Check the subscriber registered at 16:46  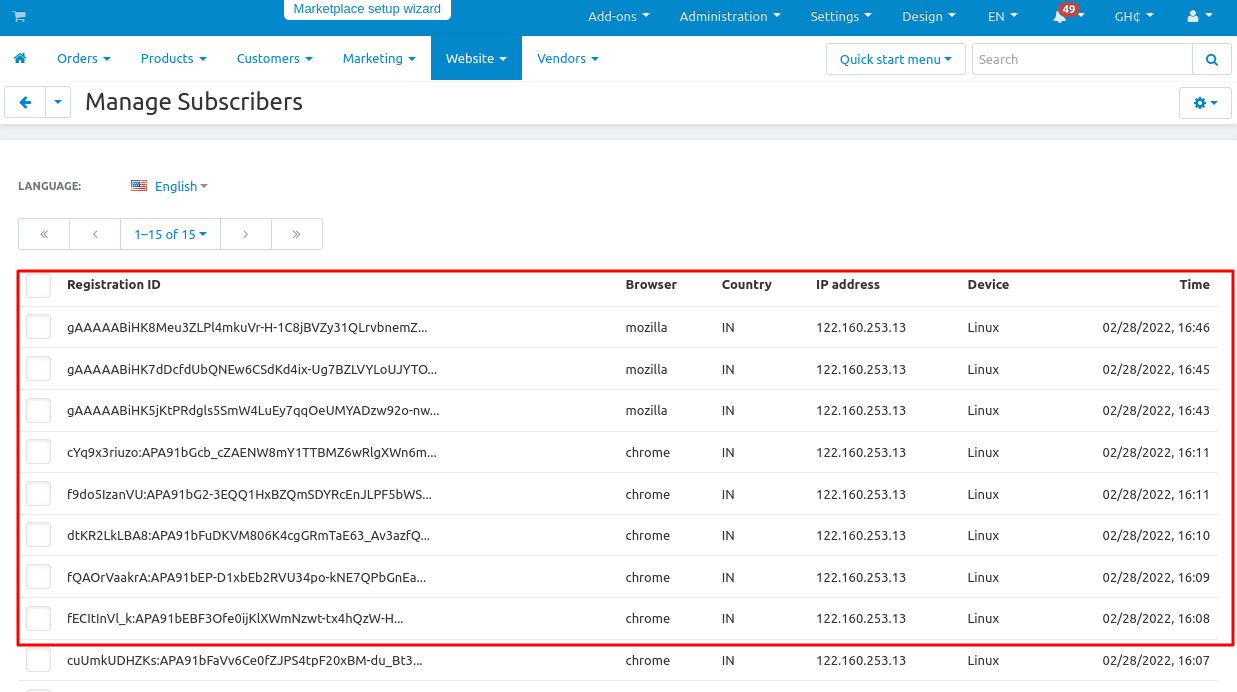point(39,327)
